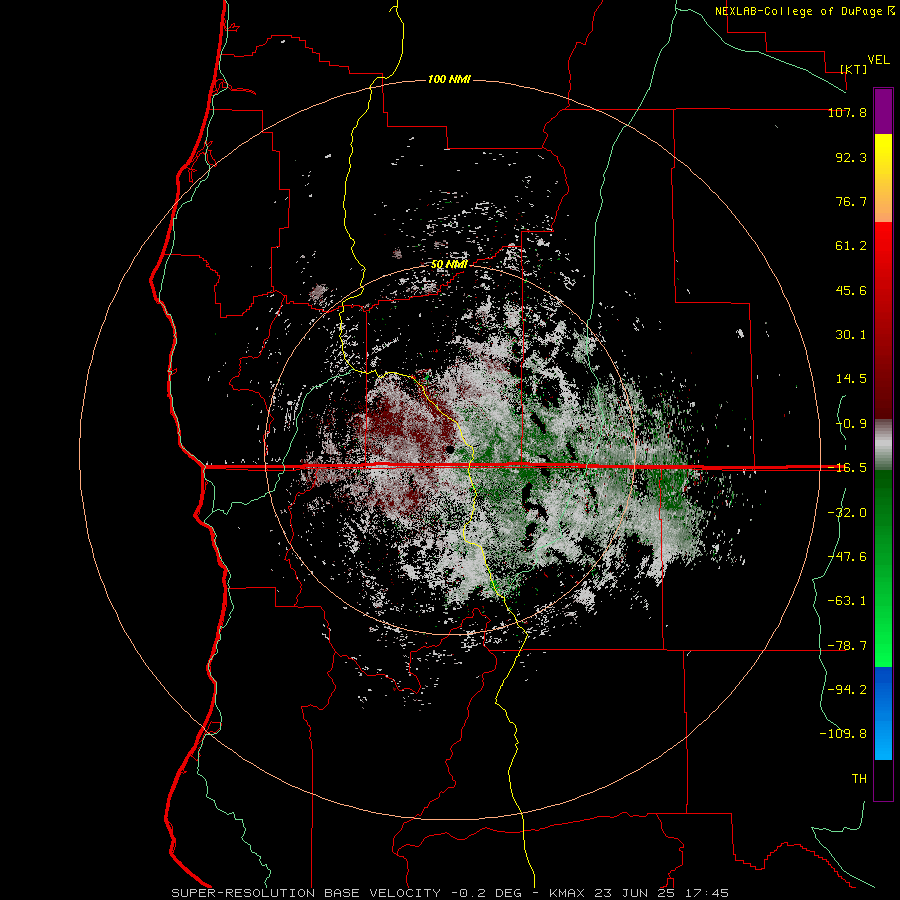The image size is (900, 900).
Task: Pick the purple segment of the velocity color bar
Action: (x=883, y=111)
